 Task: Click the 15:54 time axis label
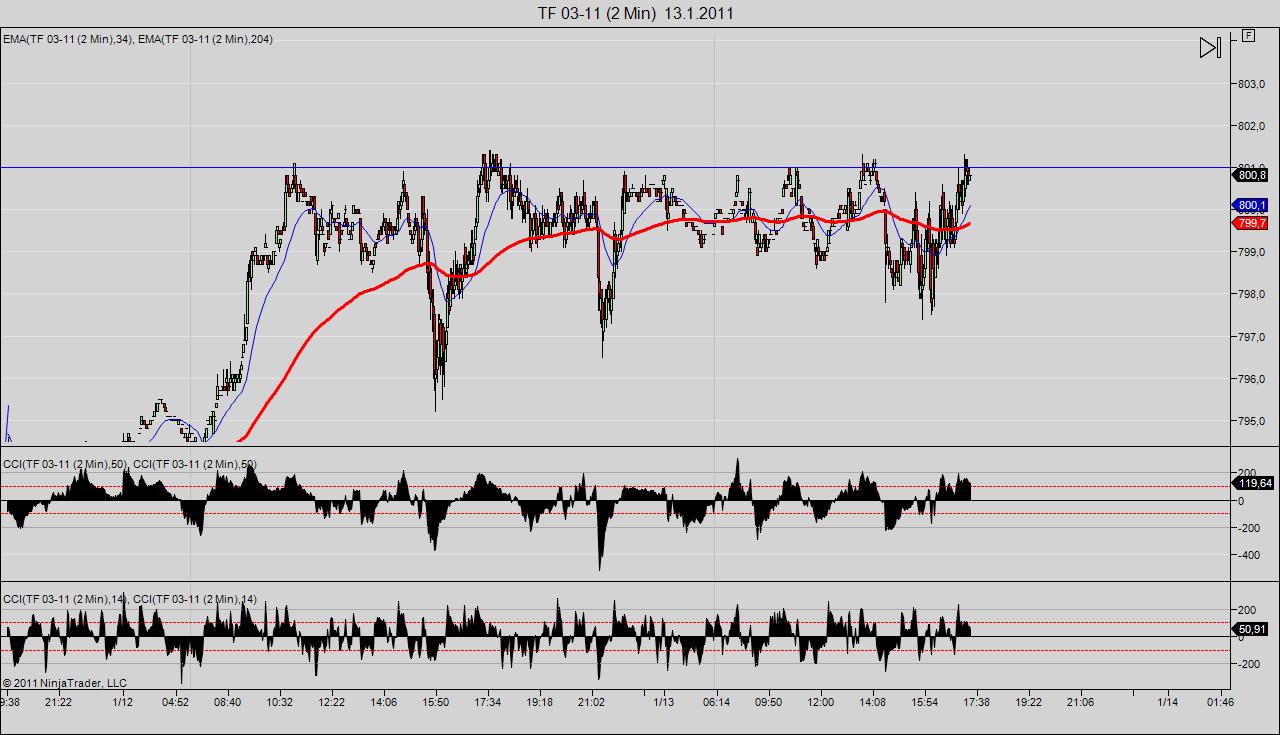tap(925, 702)
